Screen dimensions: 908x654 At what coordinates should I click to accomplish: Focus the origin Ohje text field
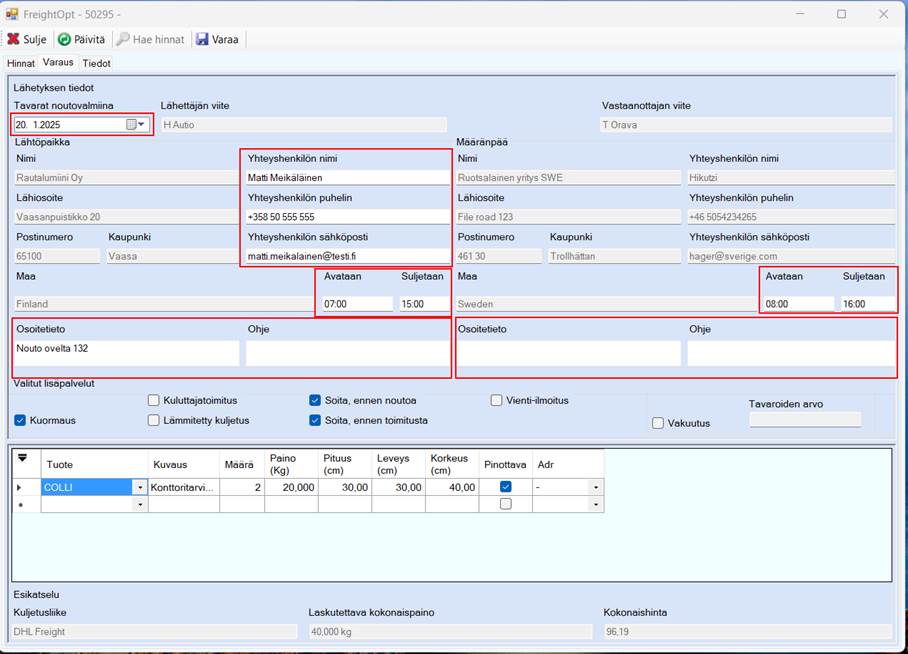tap(347, 353)
